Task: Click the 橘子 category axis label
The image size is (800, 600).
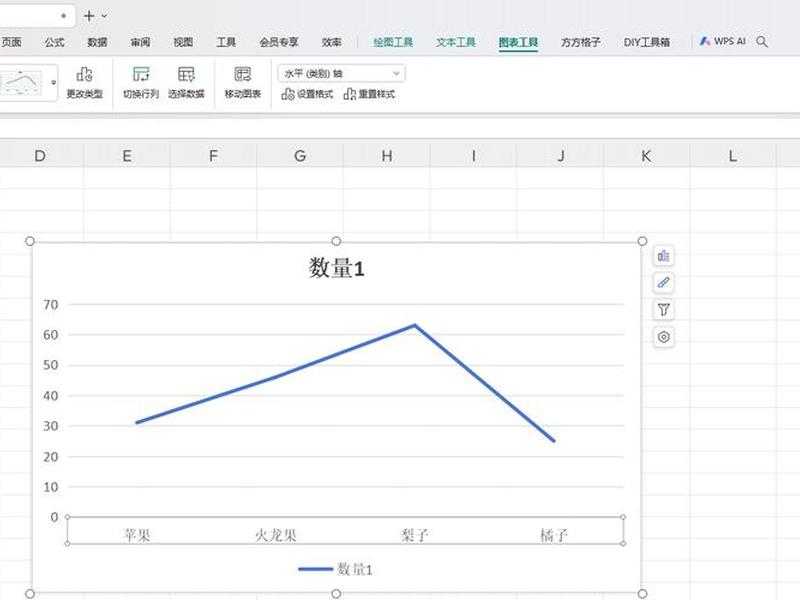Action: click(x=554, y=535)
